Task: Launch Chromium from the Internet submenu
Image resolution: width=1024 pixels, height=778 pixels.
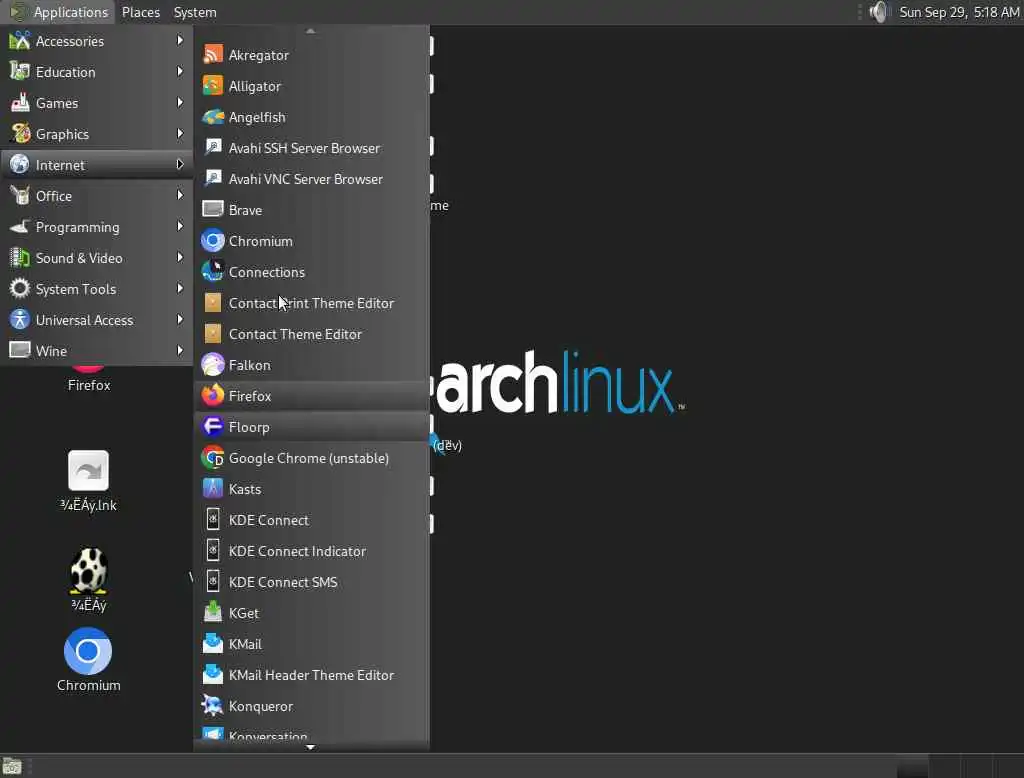Action: pyautogui.click(x=312, y=241)
